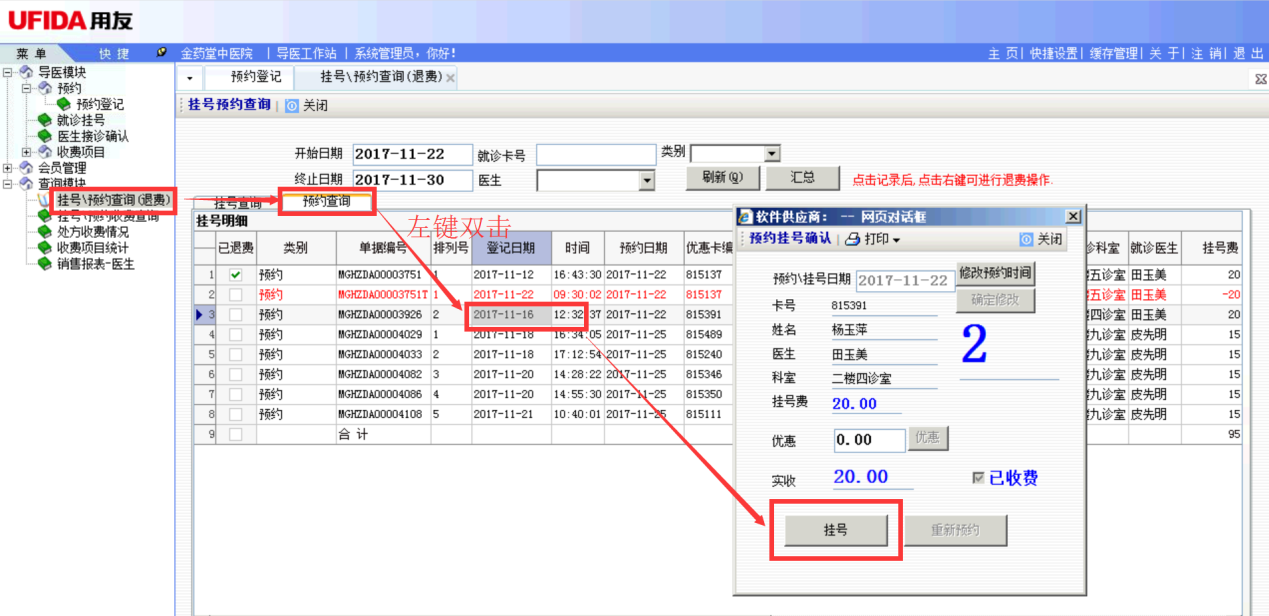This screenshot has height=616, width=1269.
Task: Click green book icon beside 处方收费情况
Action: 45,232
